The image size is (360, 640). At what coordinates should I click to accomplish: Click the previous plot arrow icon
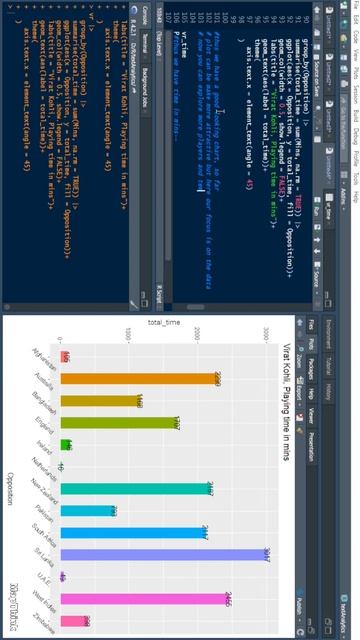(x=300, y=322)
